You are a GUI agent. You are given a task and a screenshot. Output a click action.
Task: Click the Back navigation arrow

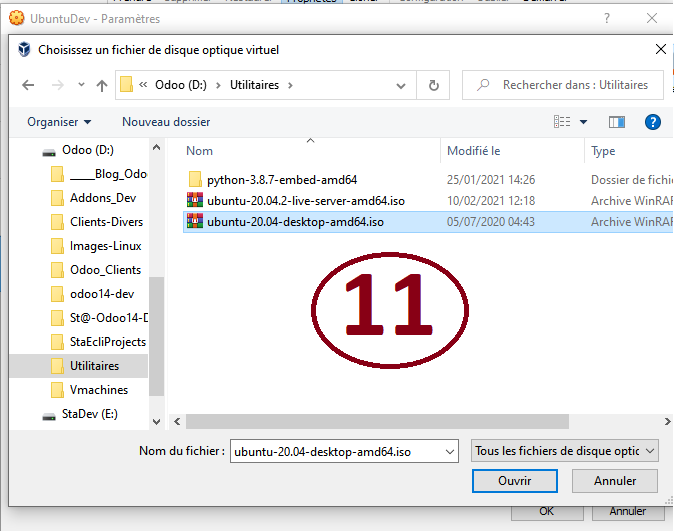[x=29, y=85]
